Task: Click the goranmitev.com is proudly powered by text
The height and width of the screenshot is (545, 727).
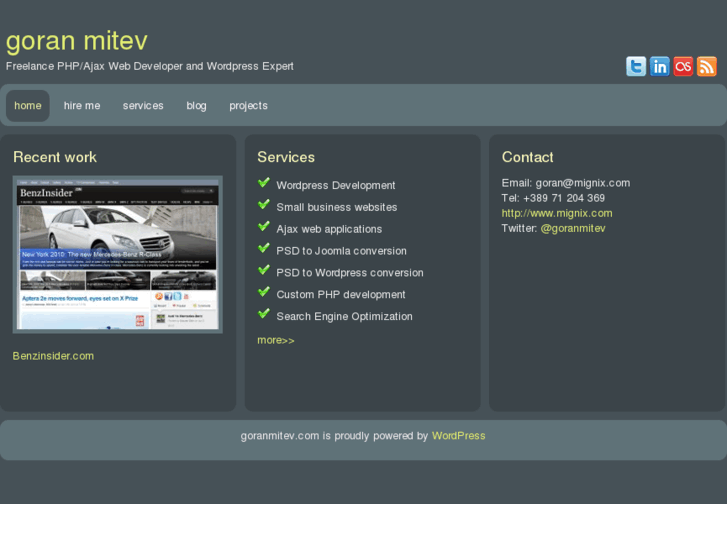Action: tap(334, 436)
